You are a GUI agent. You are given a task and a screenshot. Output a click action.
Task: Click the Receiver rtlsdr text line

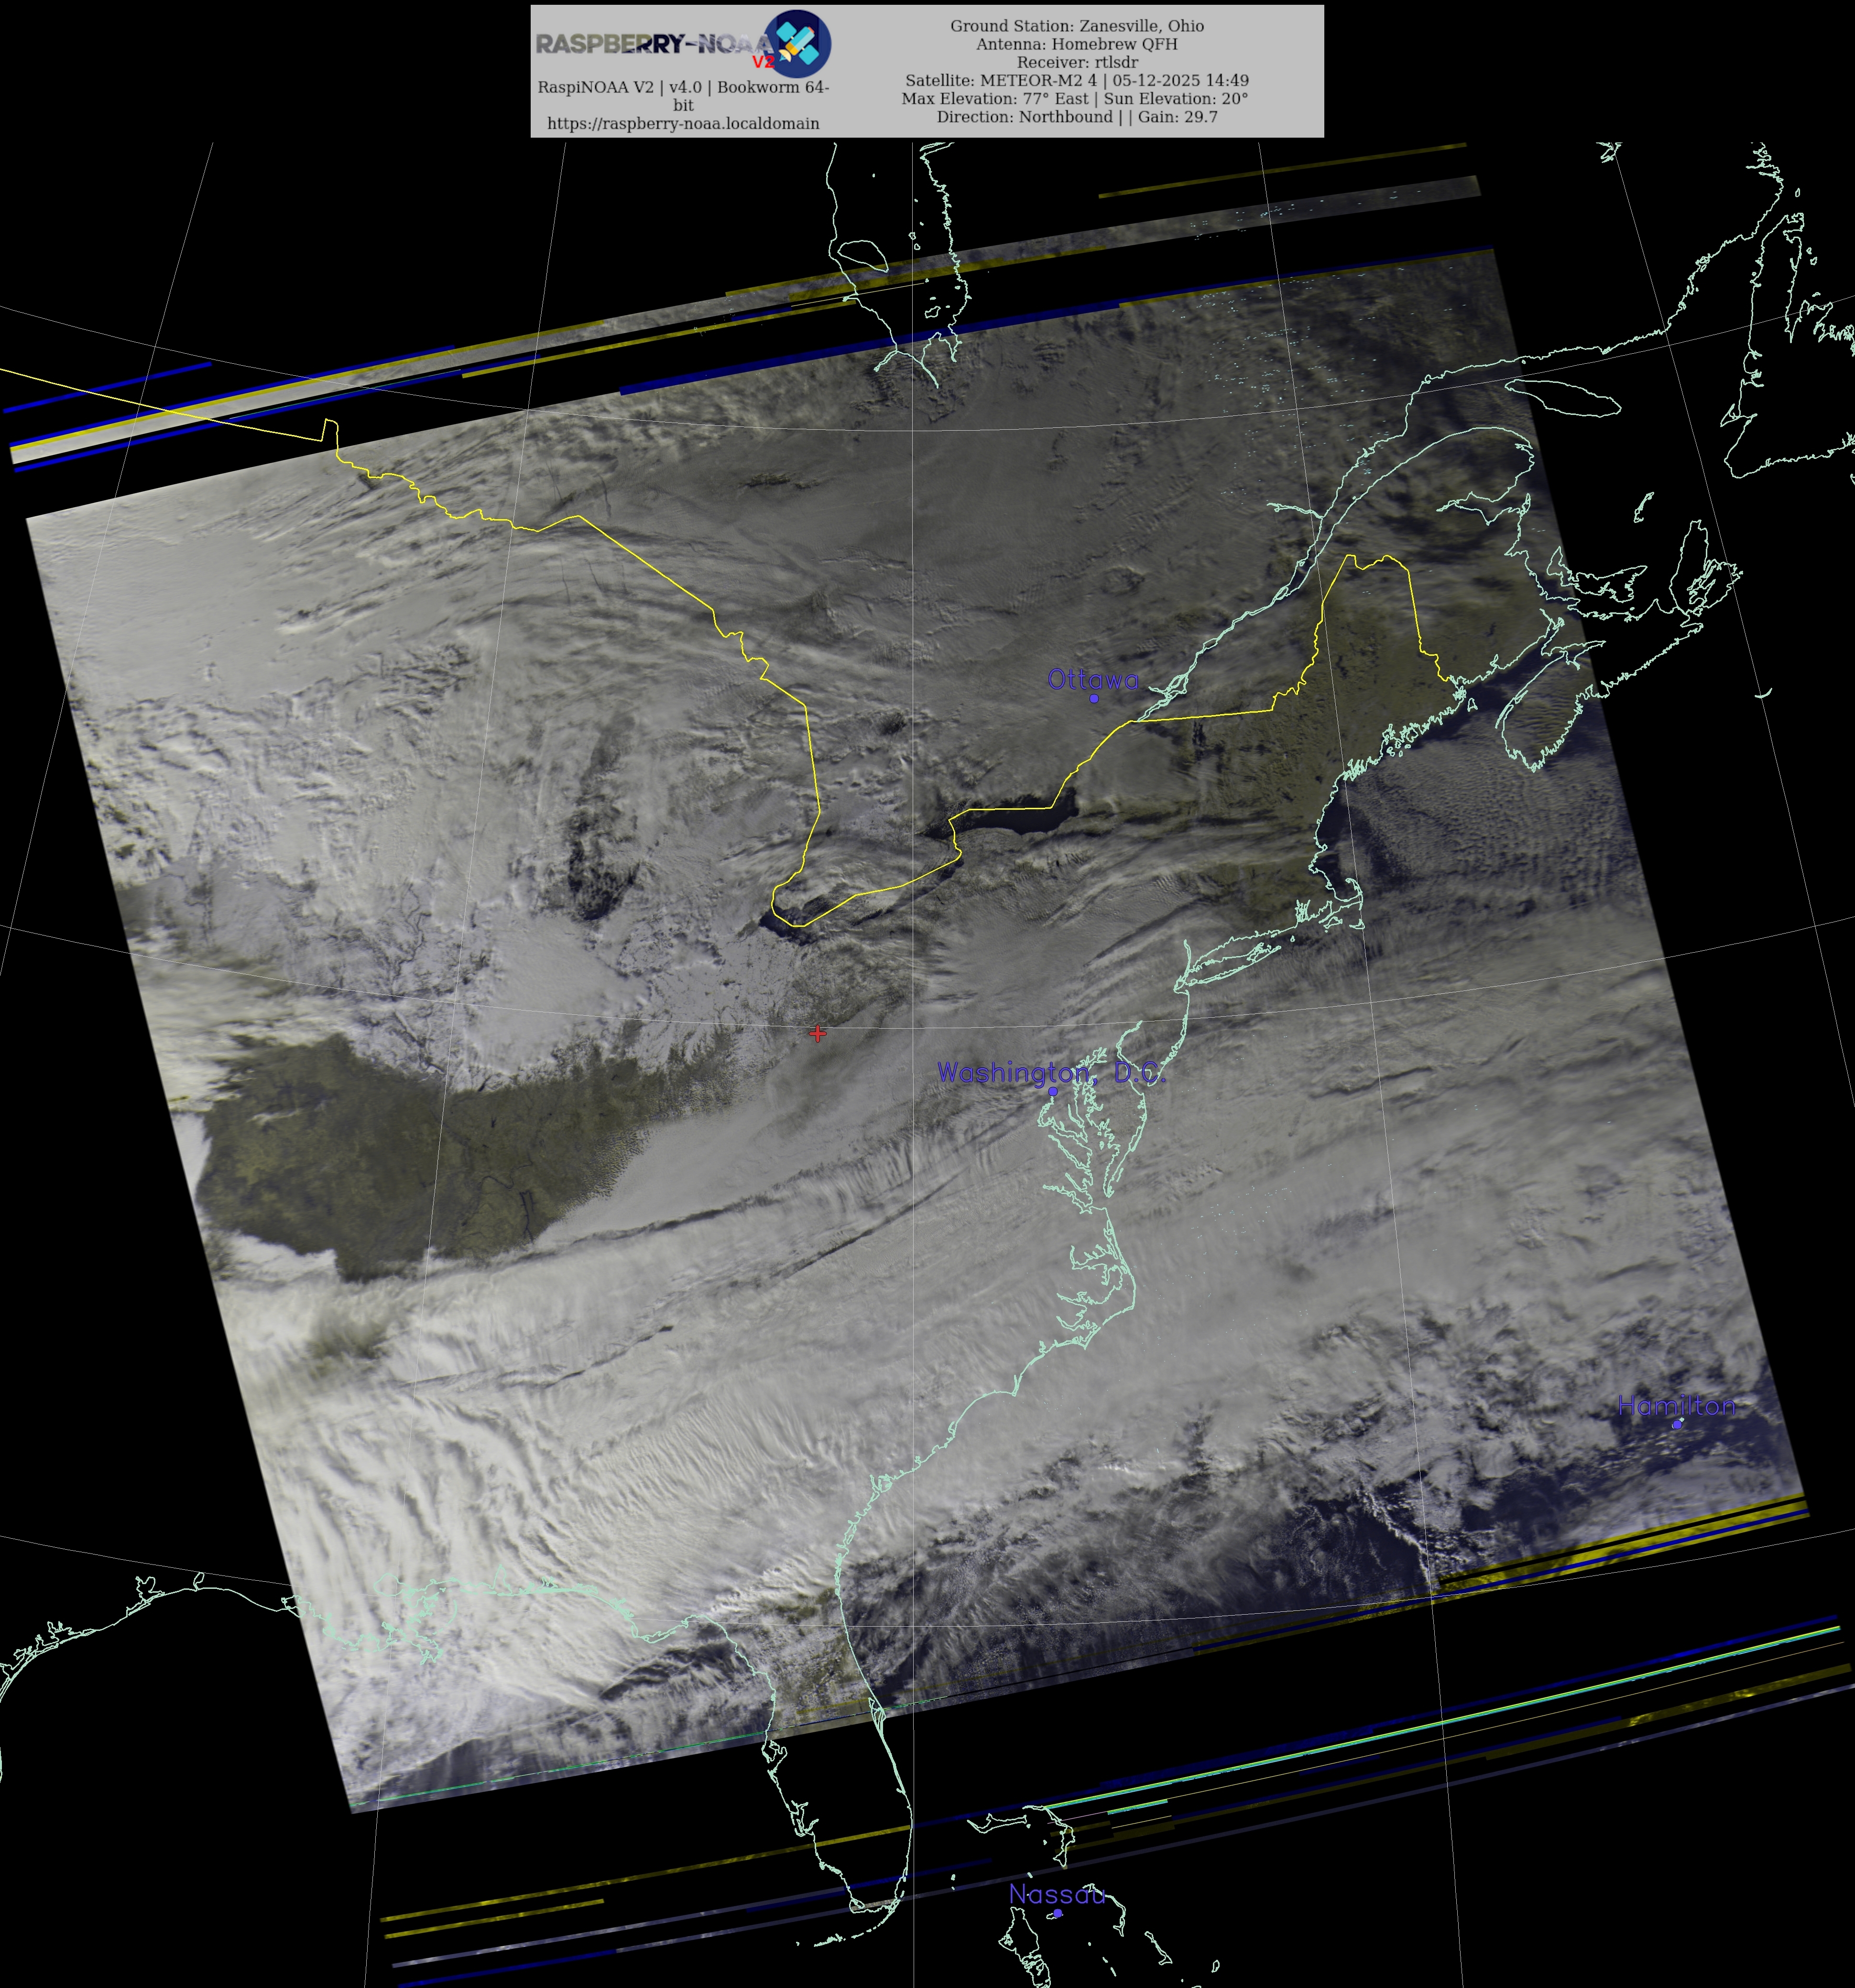pyautogui.click(x=1076, y=62)
